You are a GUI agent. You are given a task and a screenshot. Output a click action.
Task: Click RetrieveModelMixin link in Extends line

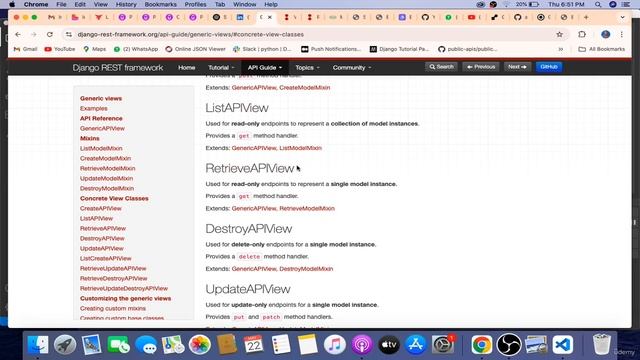[307, 209]
